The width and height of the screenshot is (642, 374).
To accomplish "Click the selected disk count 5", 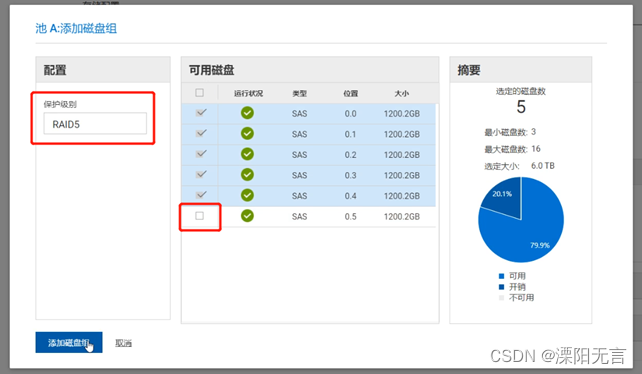I will click(521, 107).
